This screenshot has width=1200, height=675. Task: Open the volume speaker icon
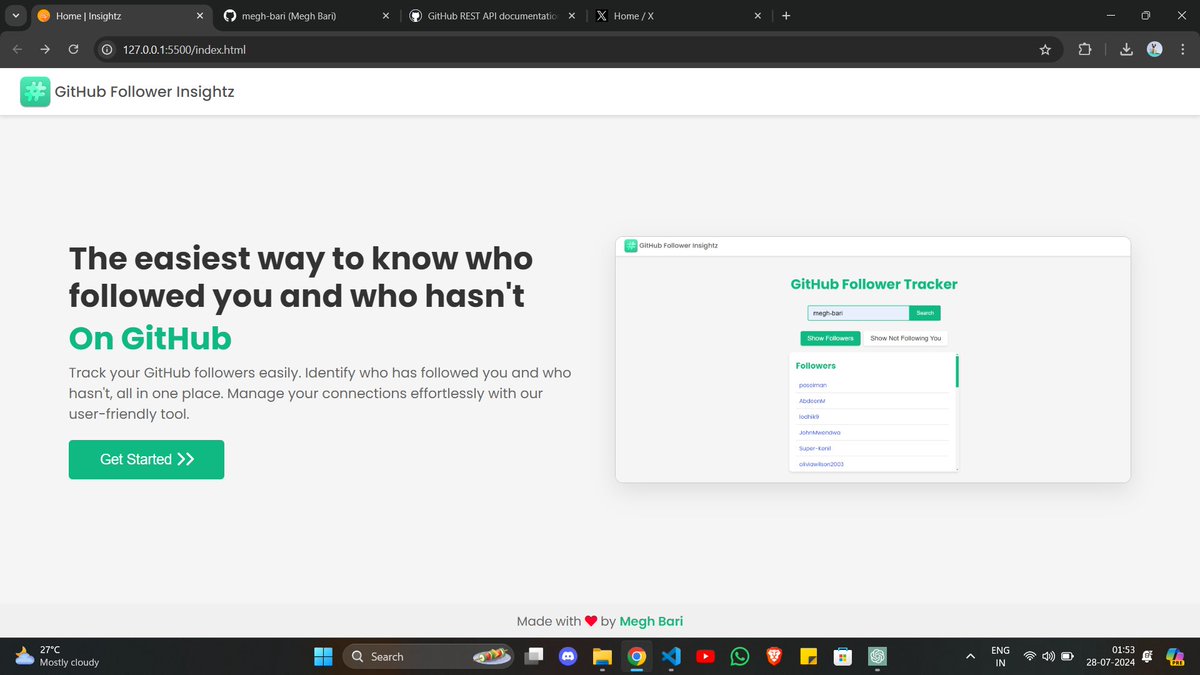tap(1048, 657)
